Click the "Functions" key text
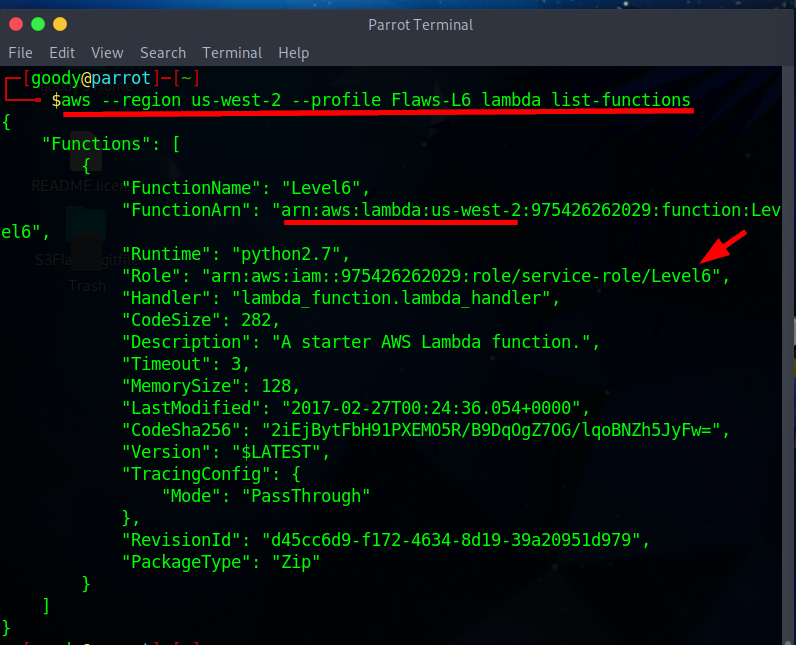Screen dimensions: 796x645 click(96, 144)
